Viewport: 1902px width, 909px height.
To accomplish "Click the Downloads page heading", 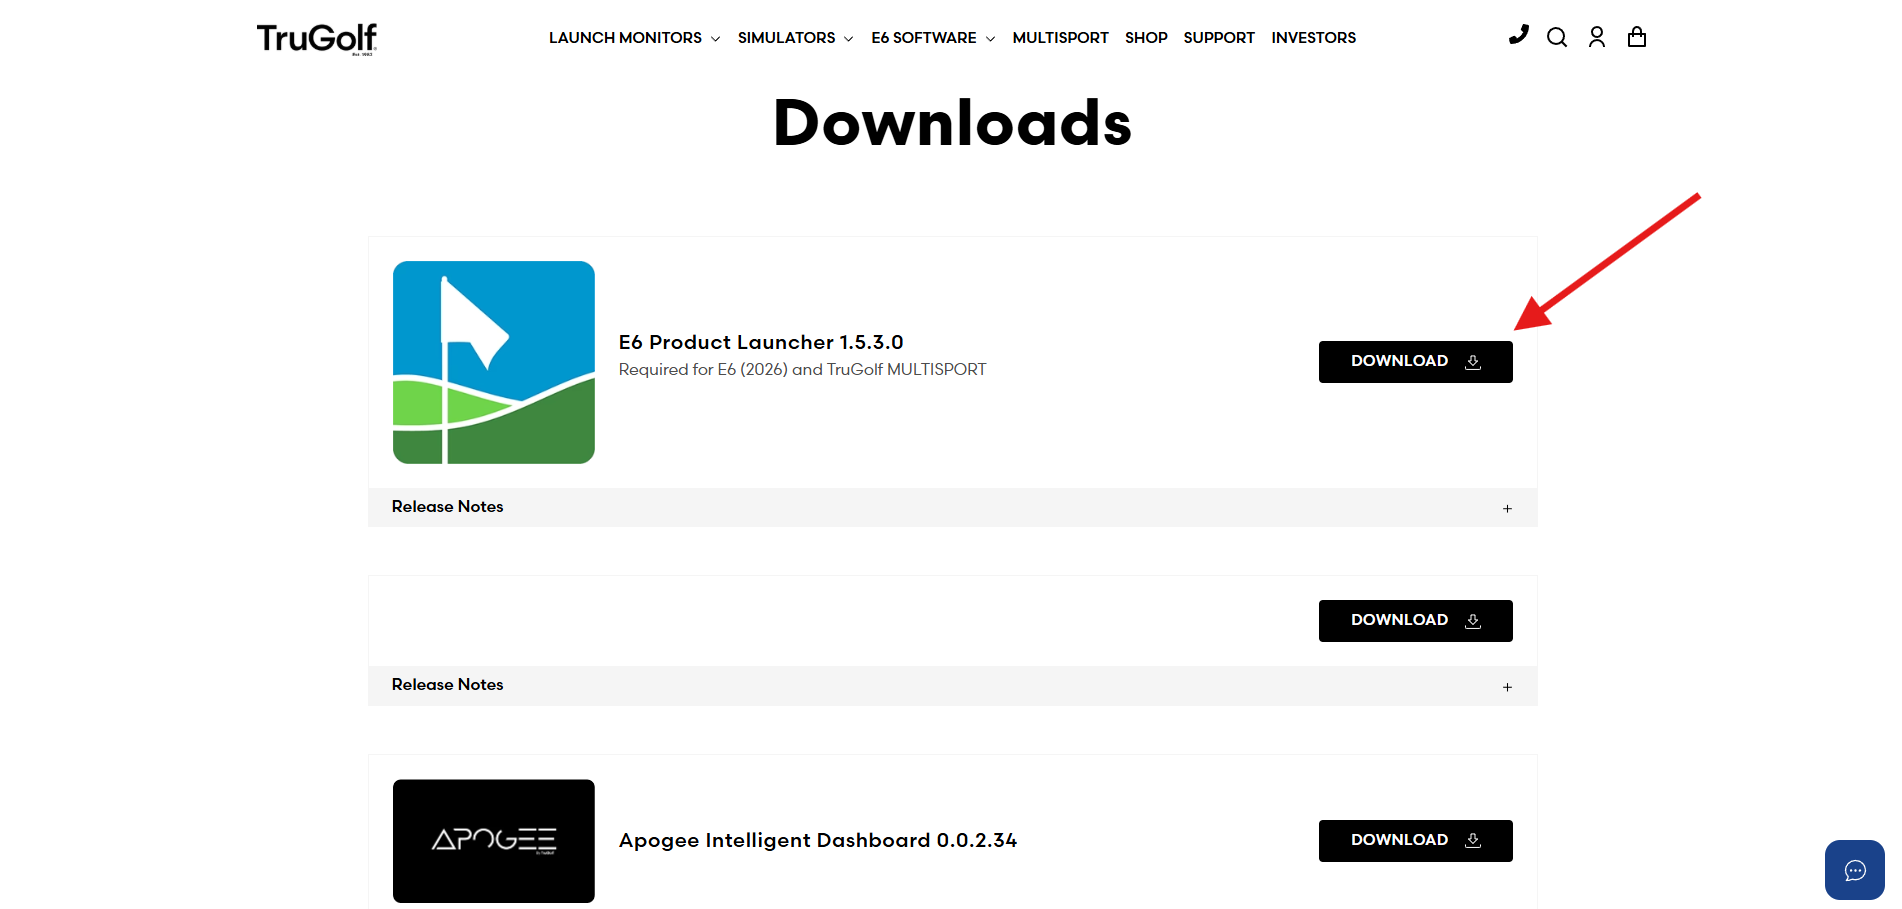I will point(953,123).
